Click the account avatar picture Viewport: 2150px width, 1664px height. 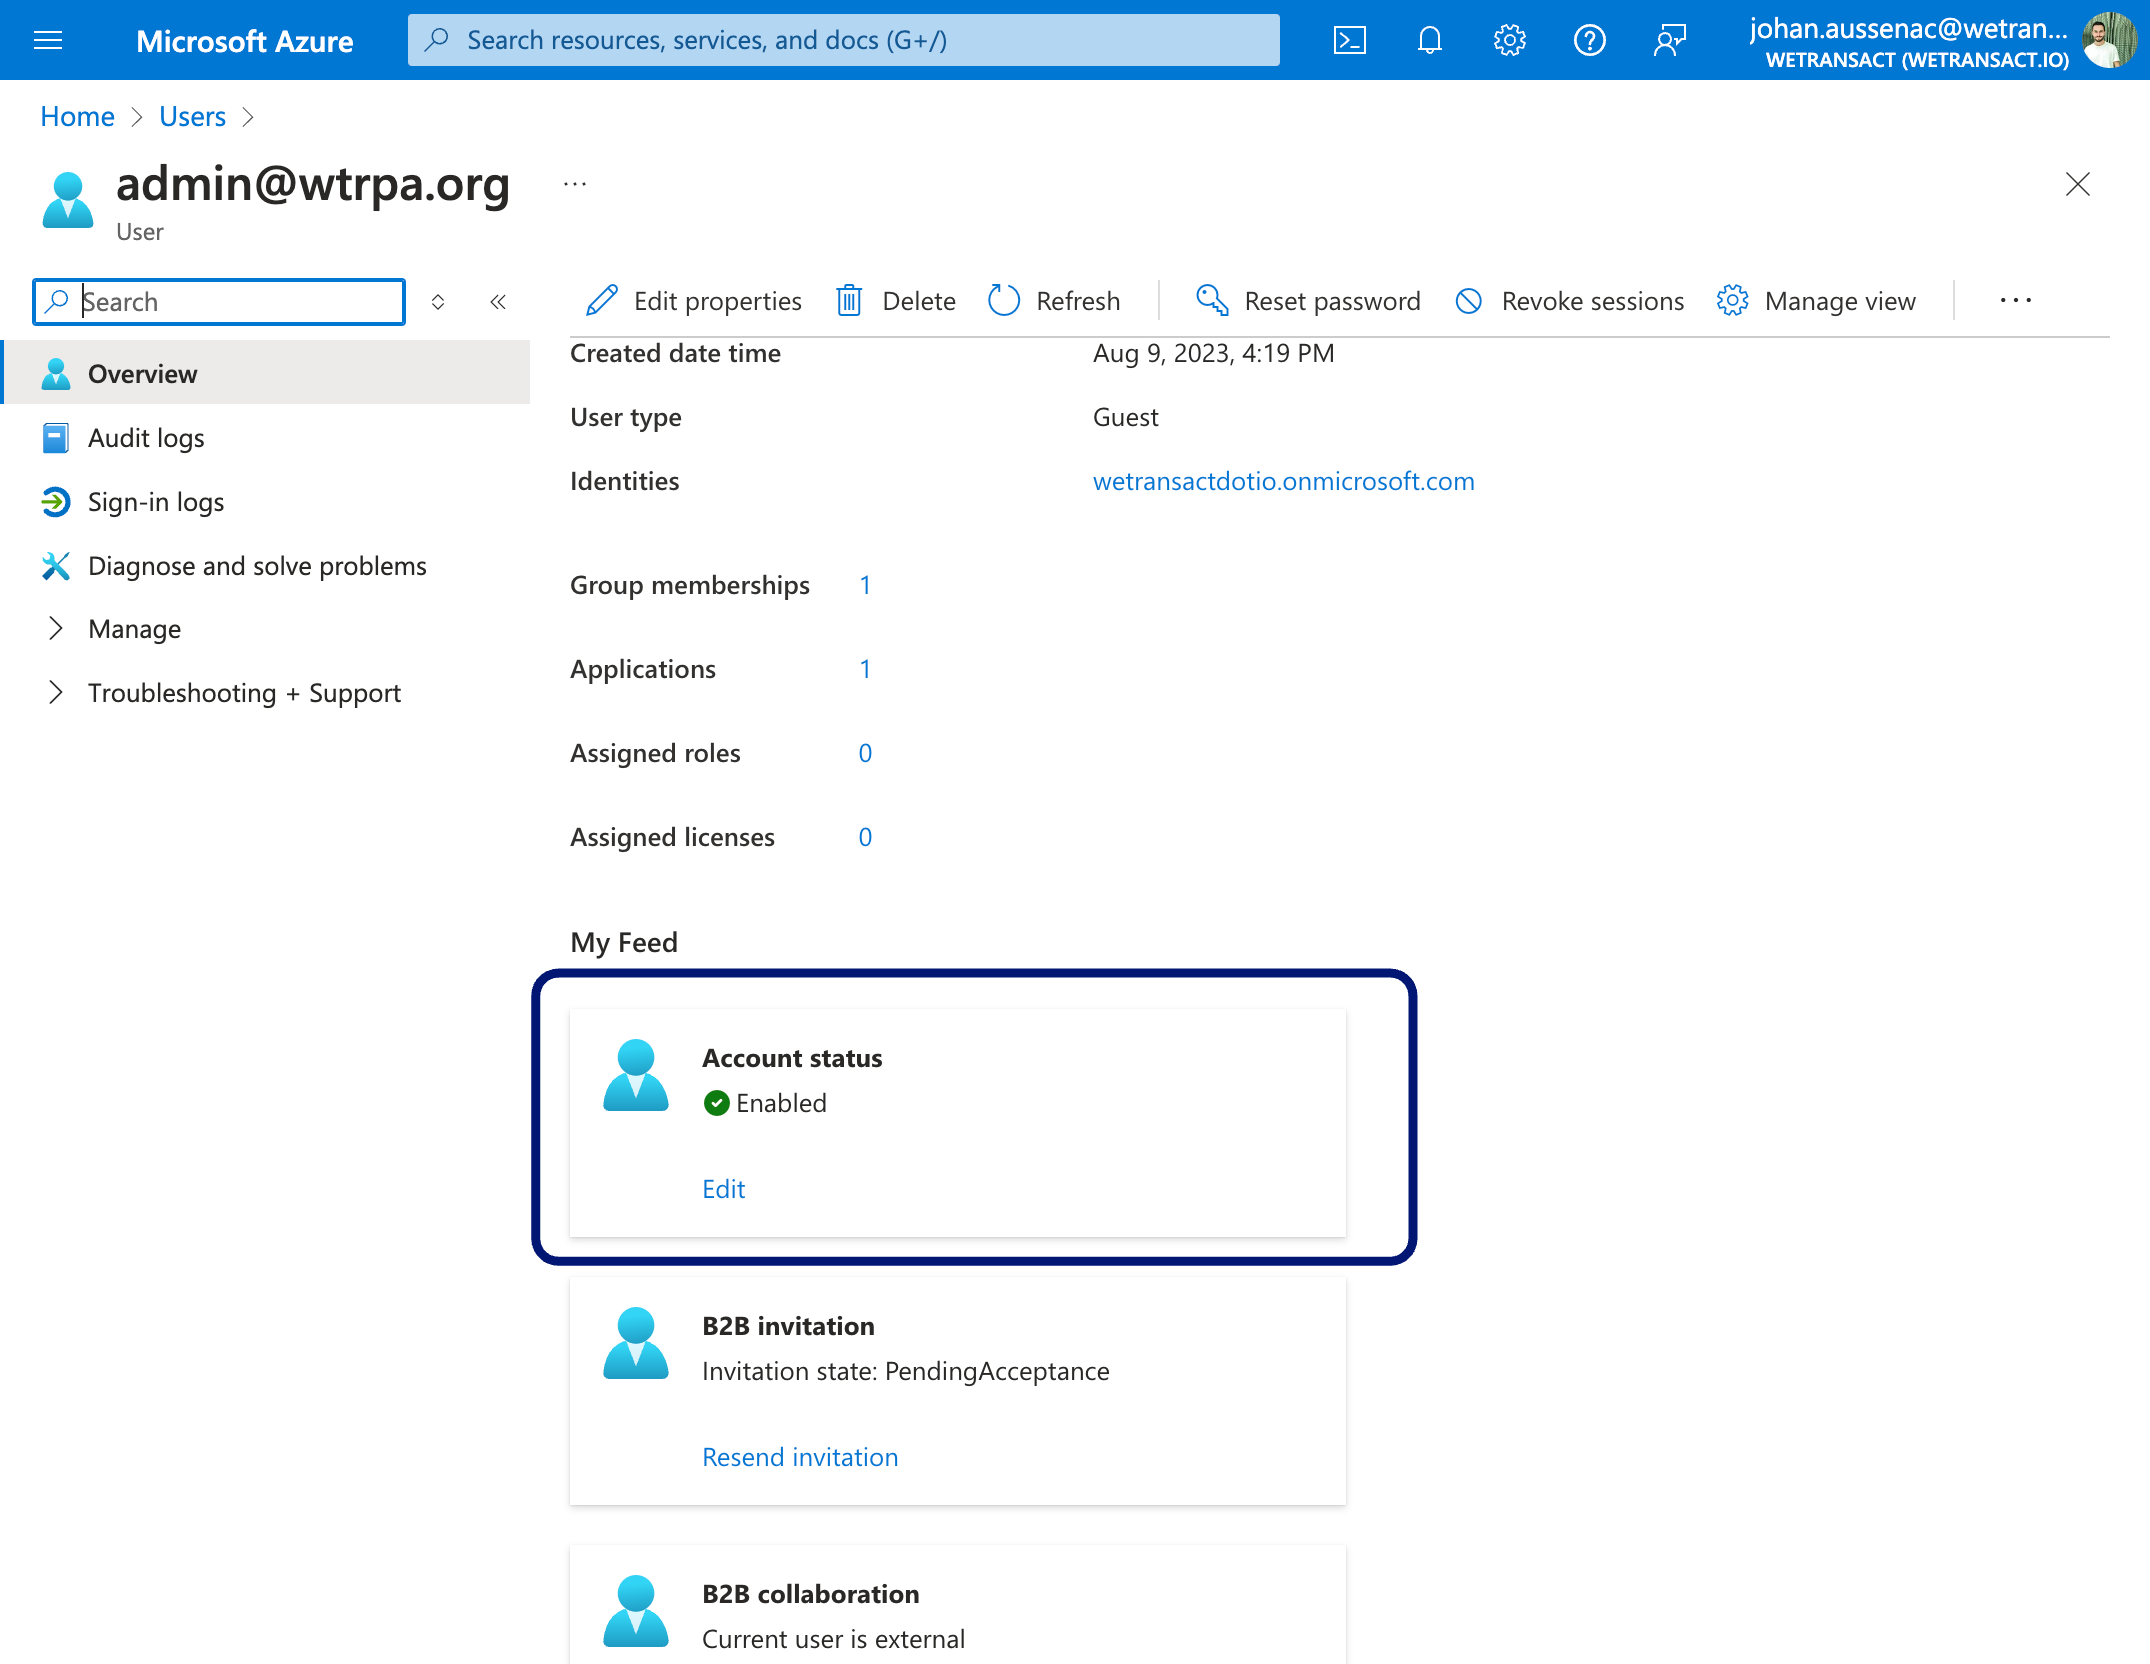[x=2110, y=40]
